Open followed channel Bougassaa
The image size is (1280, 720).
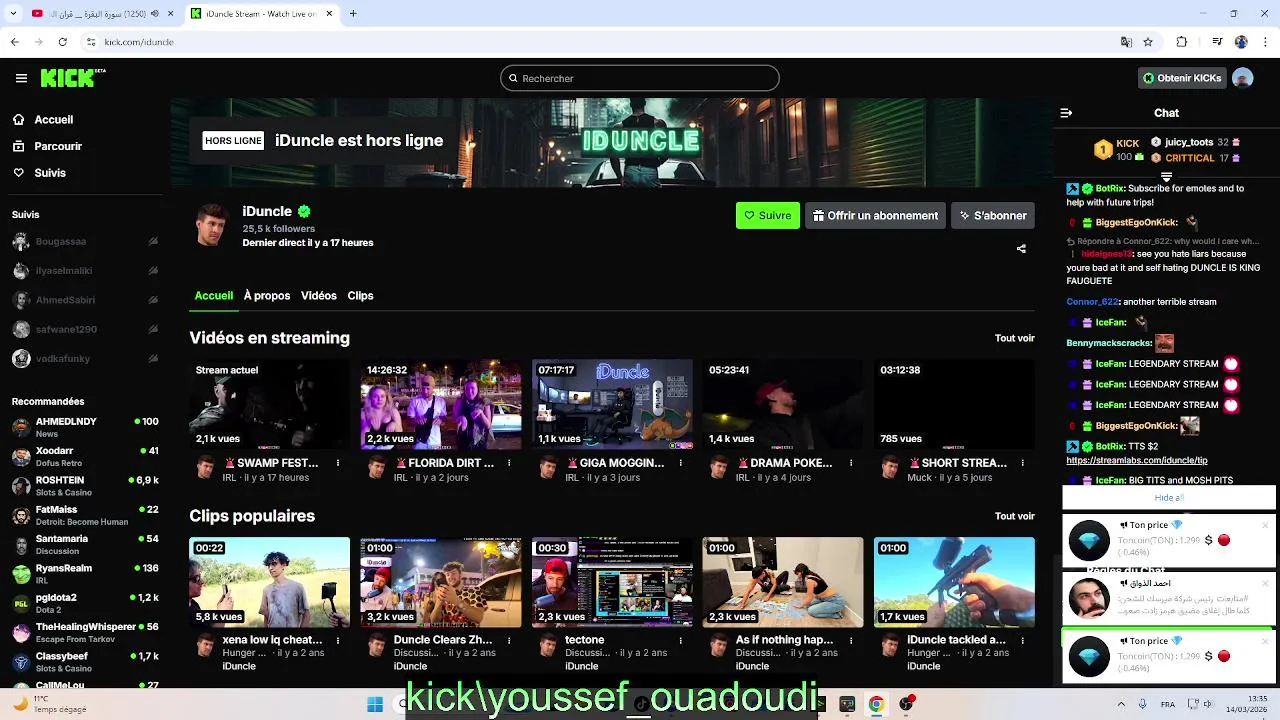point(84,241)
